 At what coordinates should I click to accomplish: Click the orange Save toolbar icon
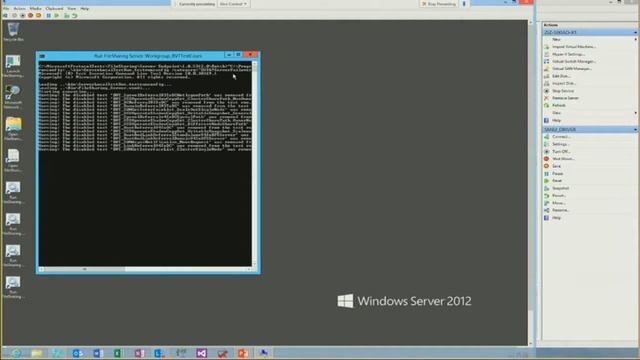38,16
